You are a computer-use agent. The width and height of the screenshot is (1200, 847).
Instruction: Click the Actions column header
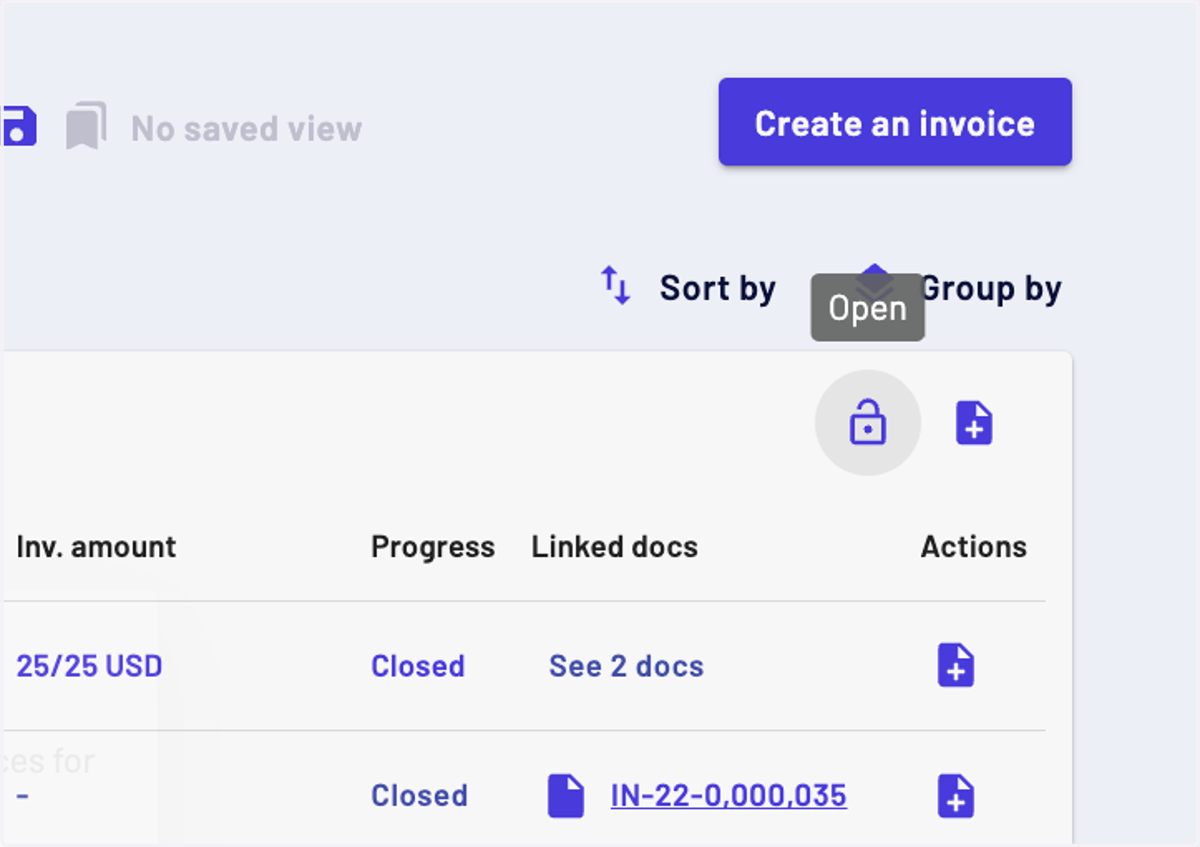pos(974,547)
